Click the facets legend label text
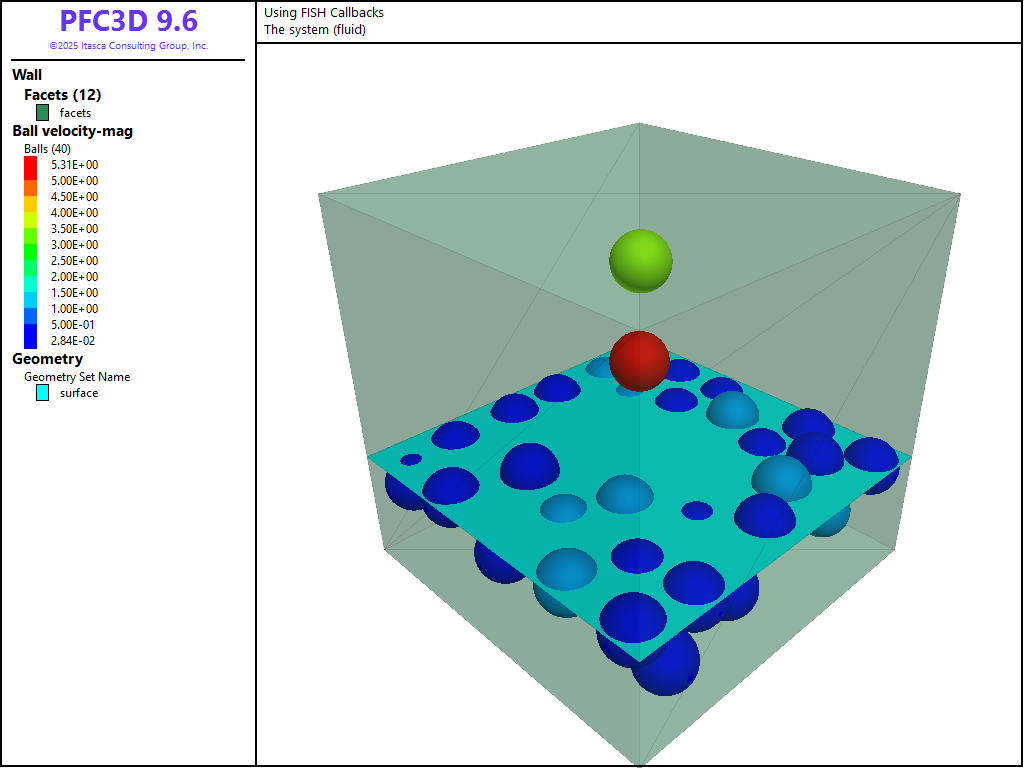This screenshot has width=1024, height=768. [x=75, y=113]
